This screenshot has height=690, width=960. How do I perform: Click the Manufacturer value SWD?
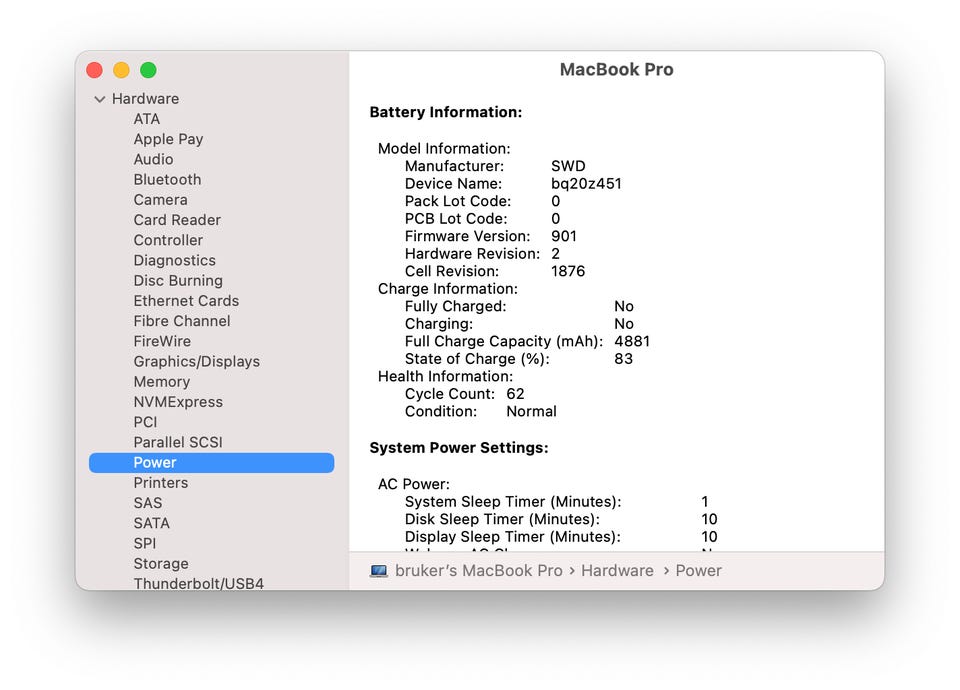(x=568, y=166)
